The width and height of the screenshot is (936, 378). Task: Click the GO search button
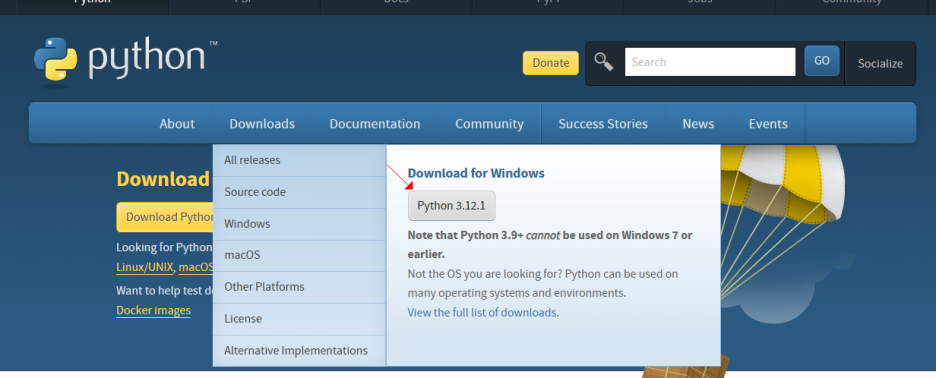pos(821,61)
